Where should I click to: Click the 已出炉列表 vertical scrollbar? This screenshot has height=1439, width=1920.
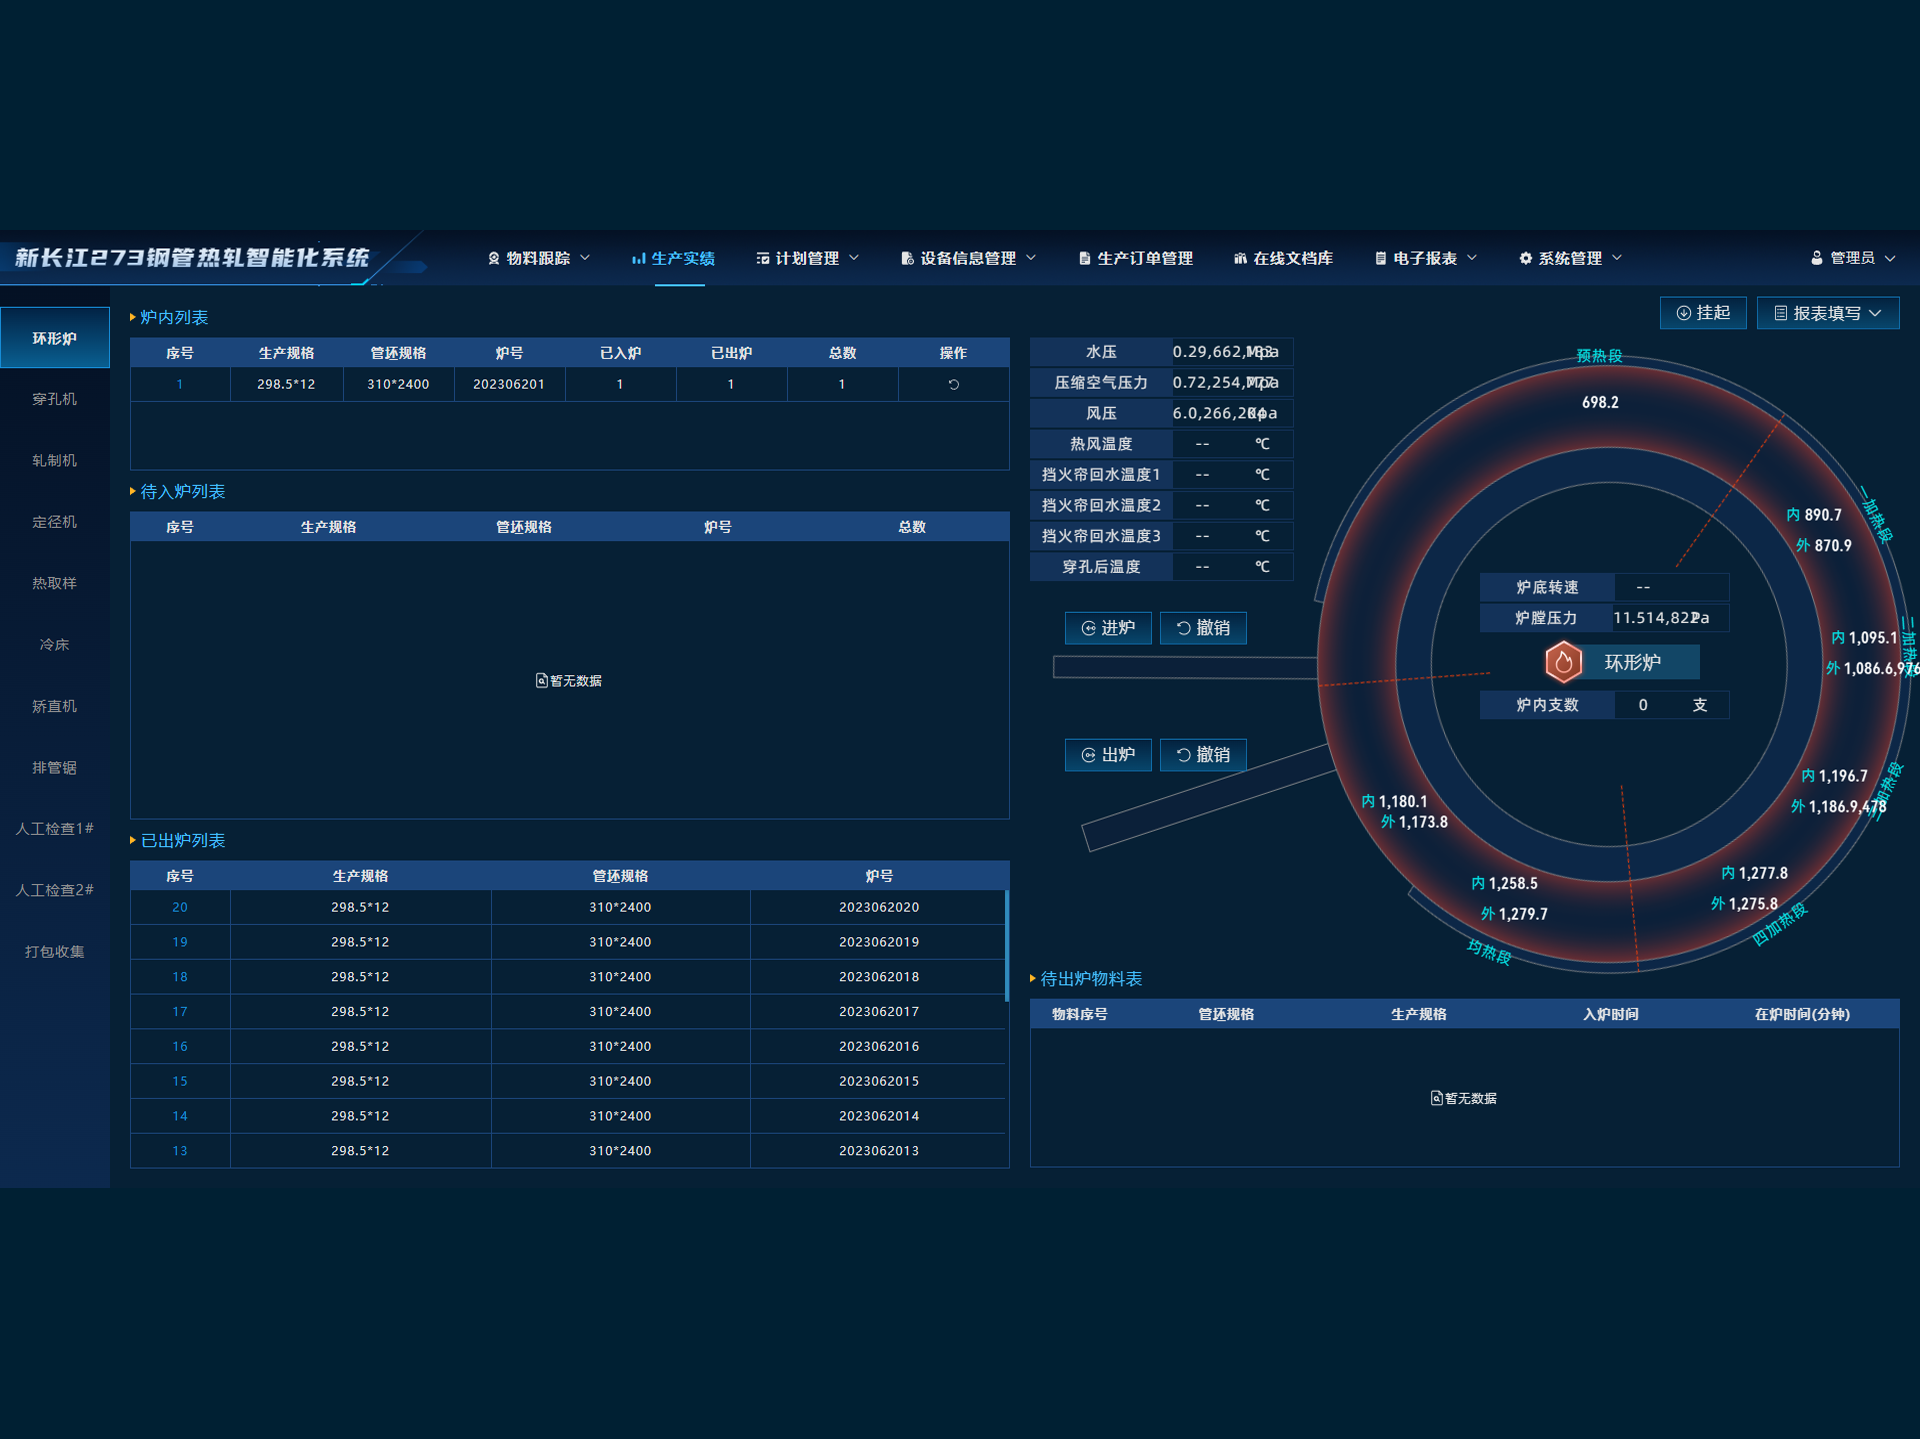tap(1006, 944)
